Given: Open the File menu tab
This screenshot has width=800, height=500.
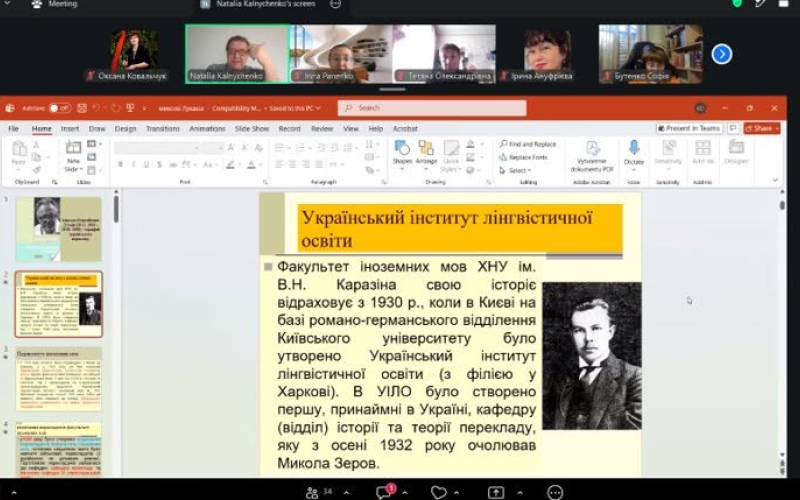Looking at the screenshot, I should click(x=14, y=129).
